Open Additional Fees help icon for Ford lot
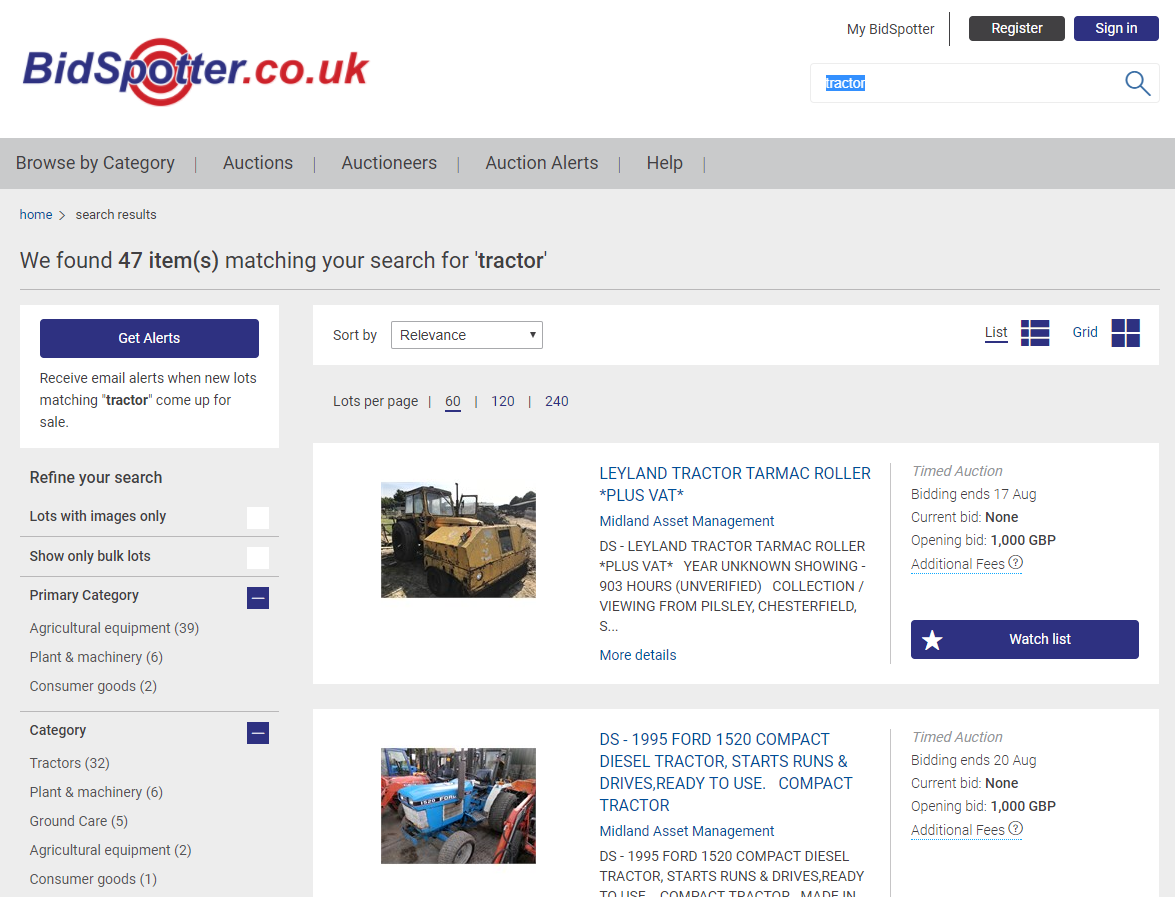This screenshot has height=897, width=1175. pos(1016,829)
